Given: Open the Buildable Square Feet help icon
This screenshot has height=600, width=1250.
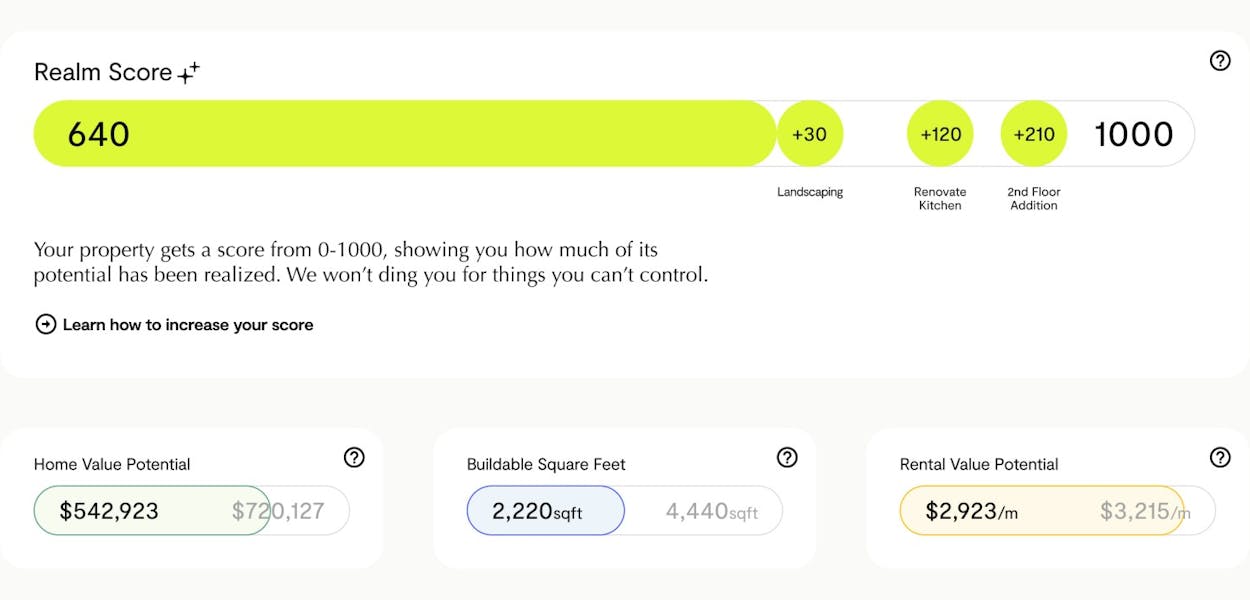Looking at the screenshot, I should pyautogui.click(x=787, y=457).
